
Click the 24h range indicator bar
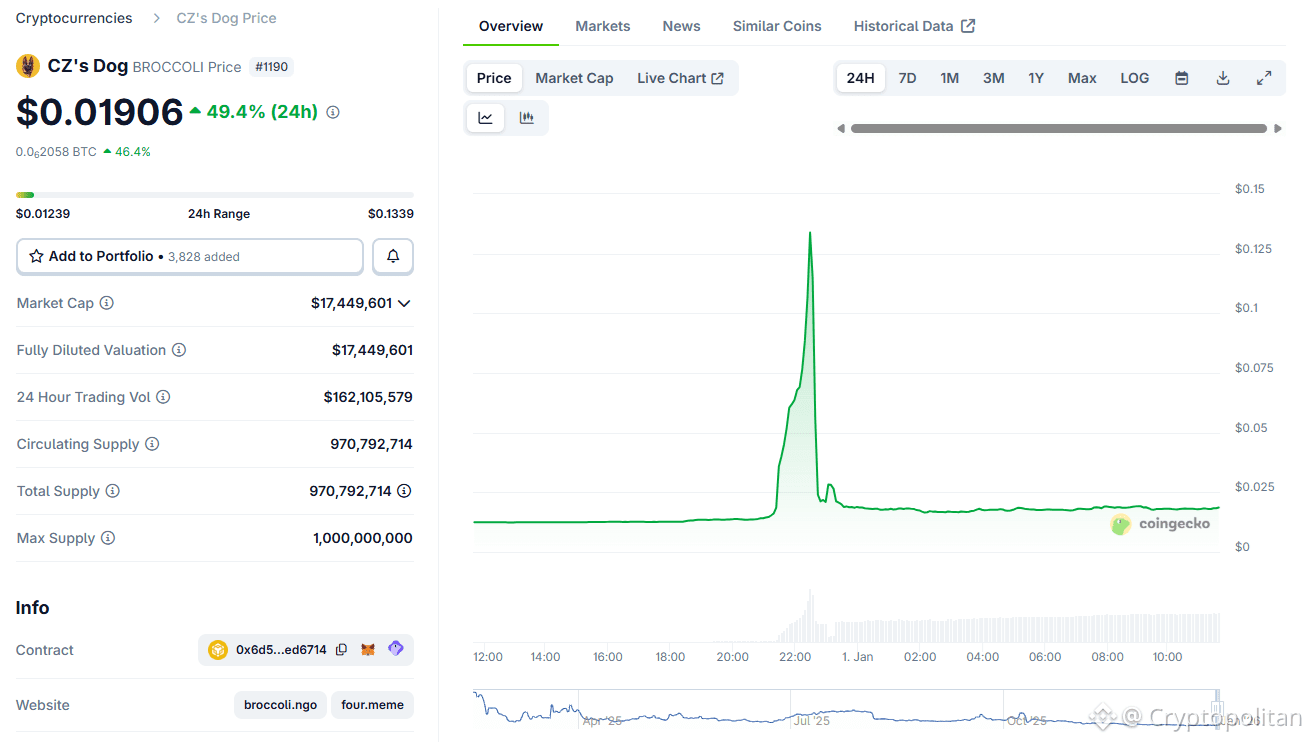pos(213,194)
